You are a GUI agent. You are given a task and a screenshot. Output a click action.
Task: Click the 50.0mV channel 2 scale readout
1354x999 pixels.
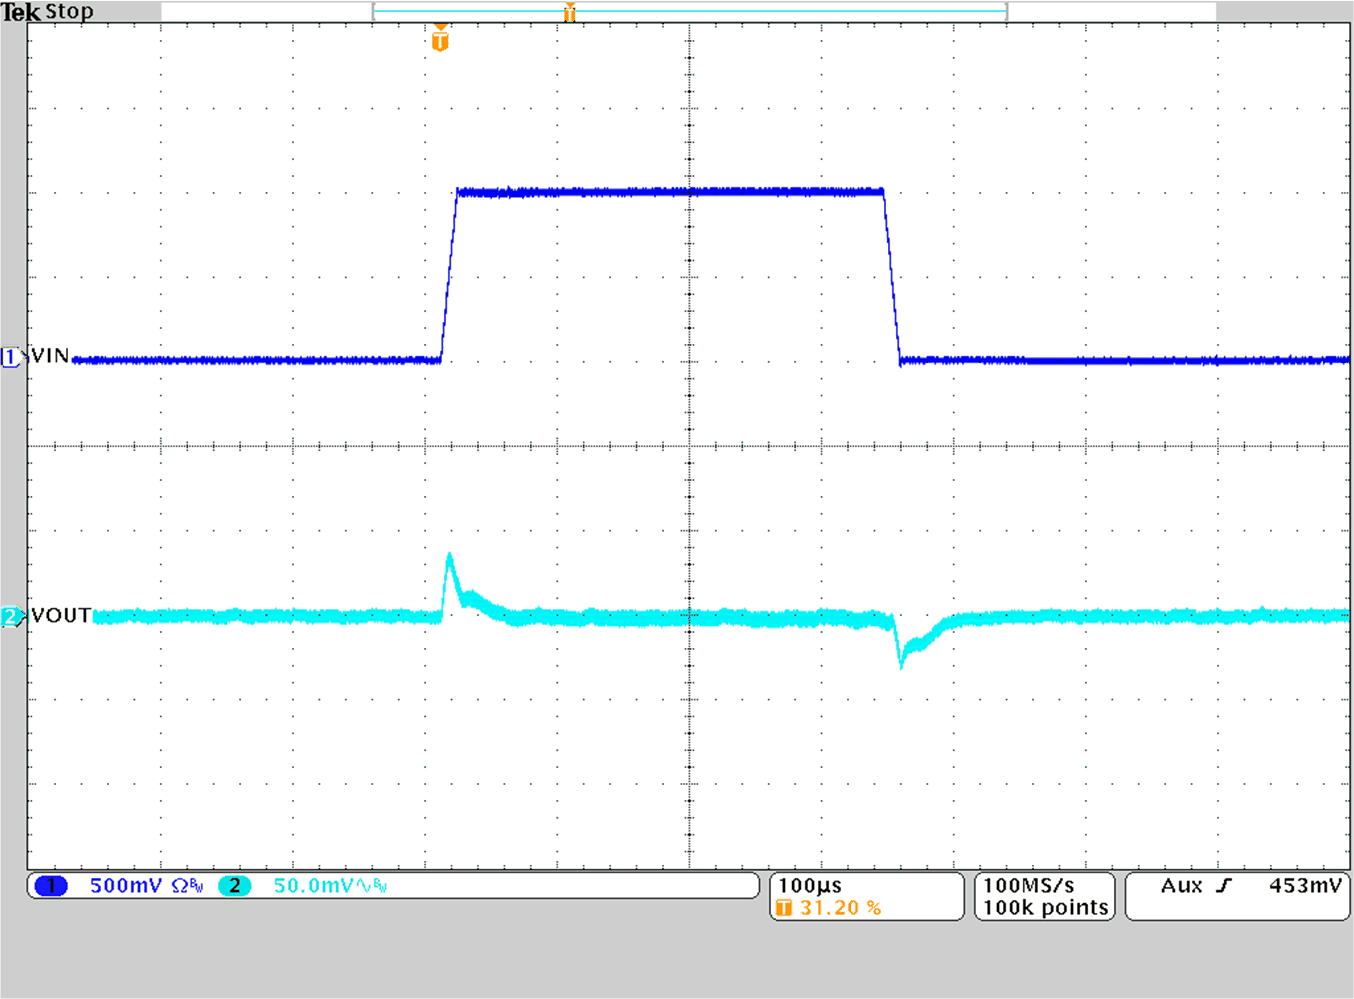pos(313,885)
